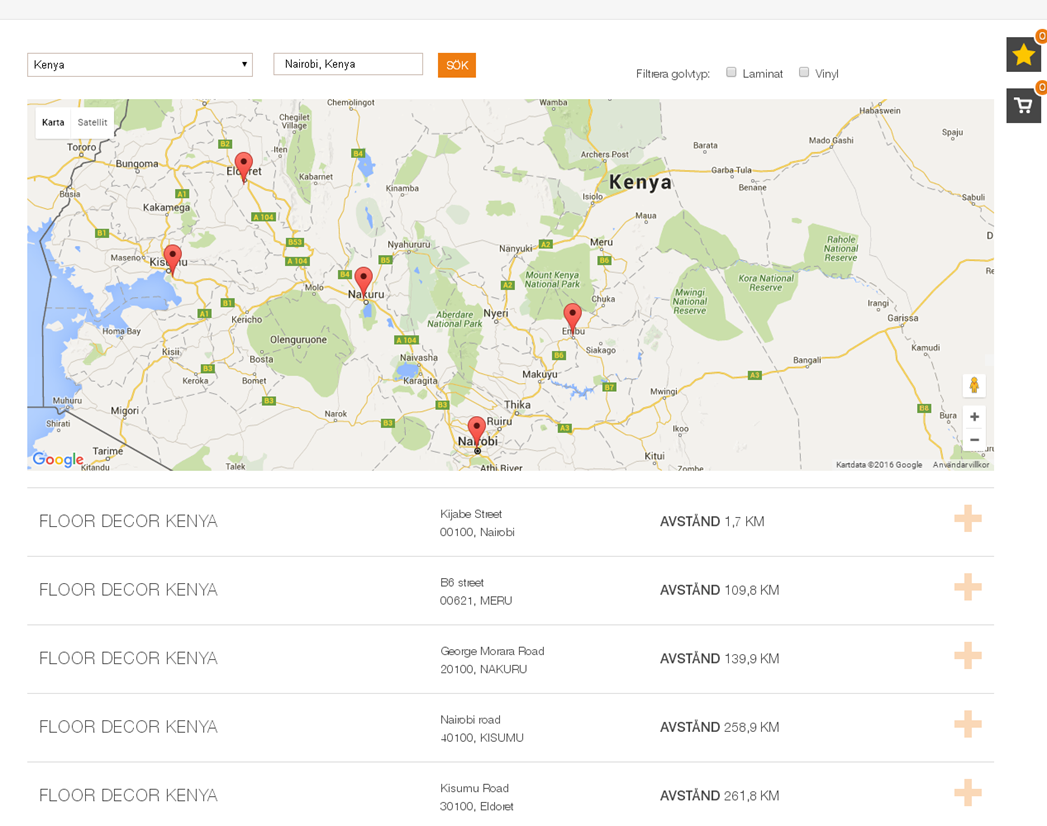Select address text Kijabe Street
Image resolution: width=1047 pixels, height=826 pixels.
click(x=471, y=514)
